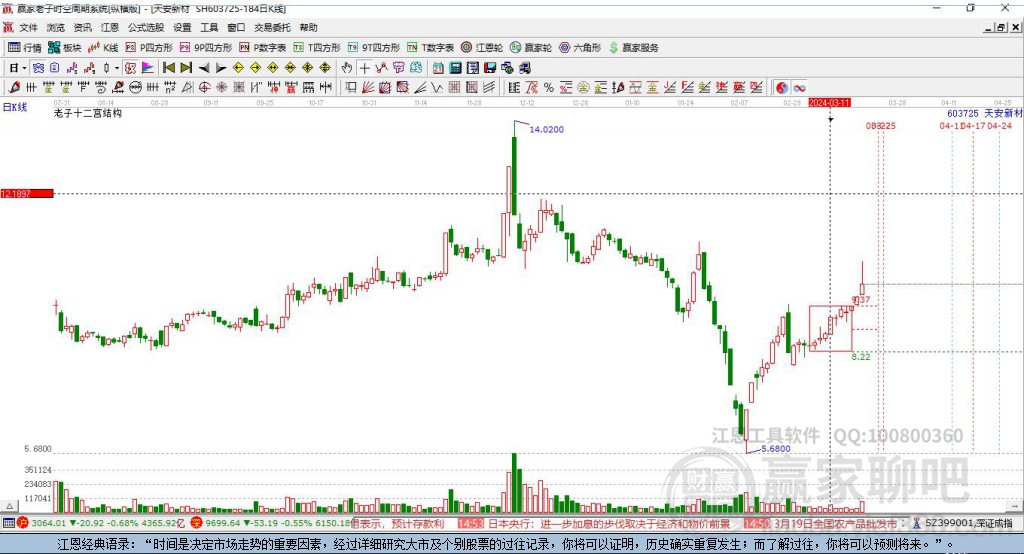The image size is (1024, 554).
Task: Open the 交易委托 menu
Action: tap(272, 27)
